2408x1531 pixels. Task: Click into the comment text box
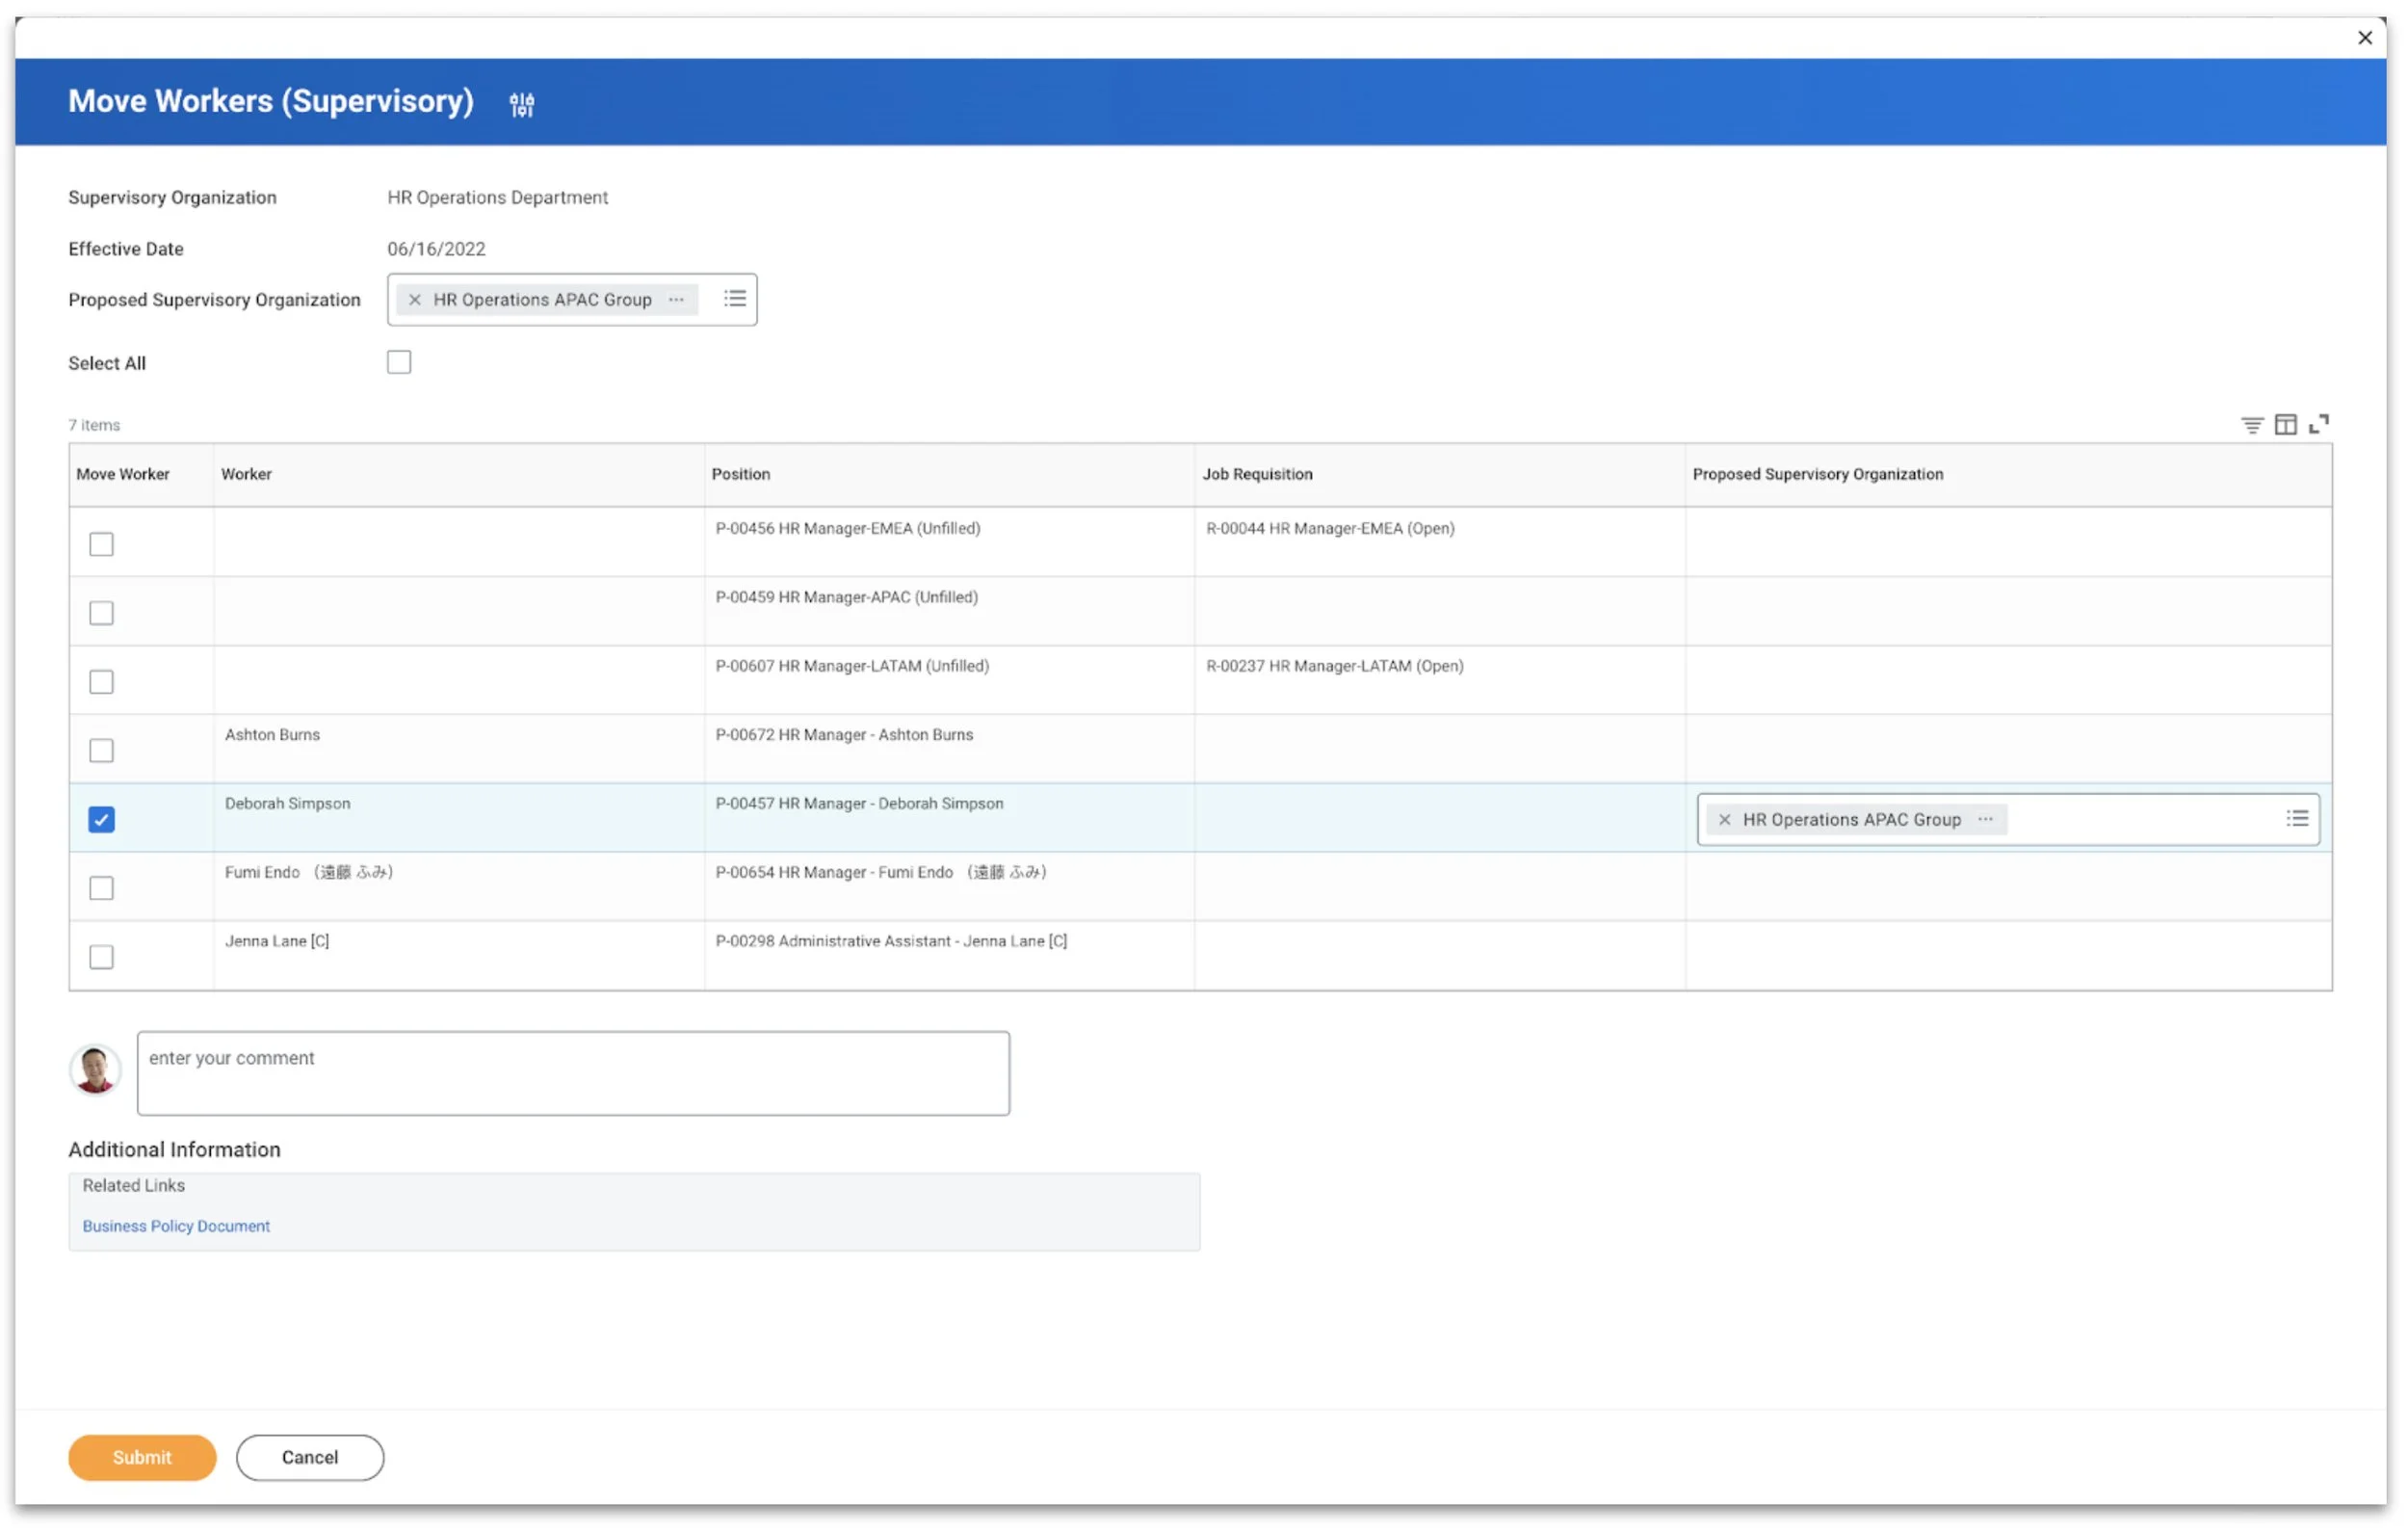(573, 1073)
